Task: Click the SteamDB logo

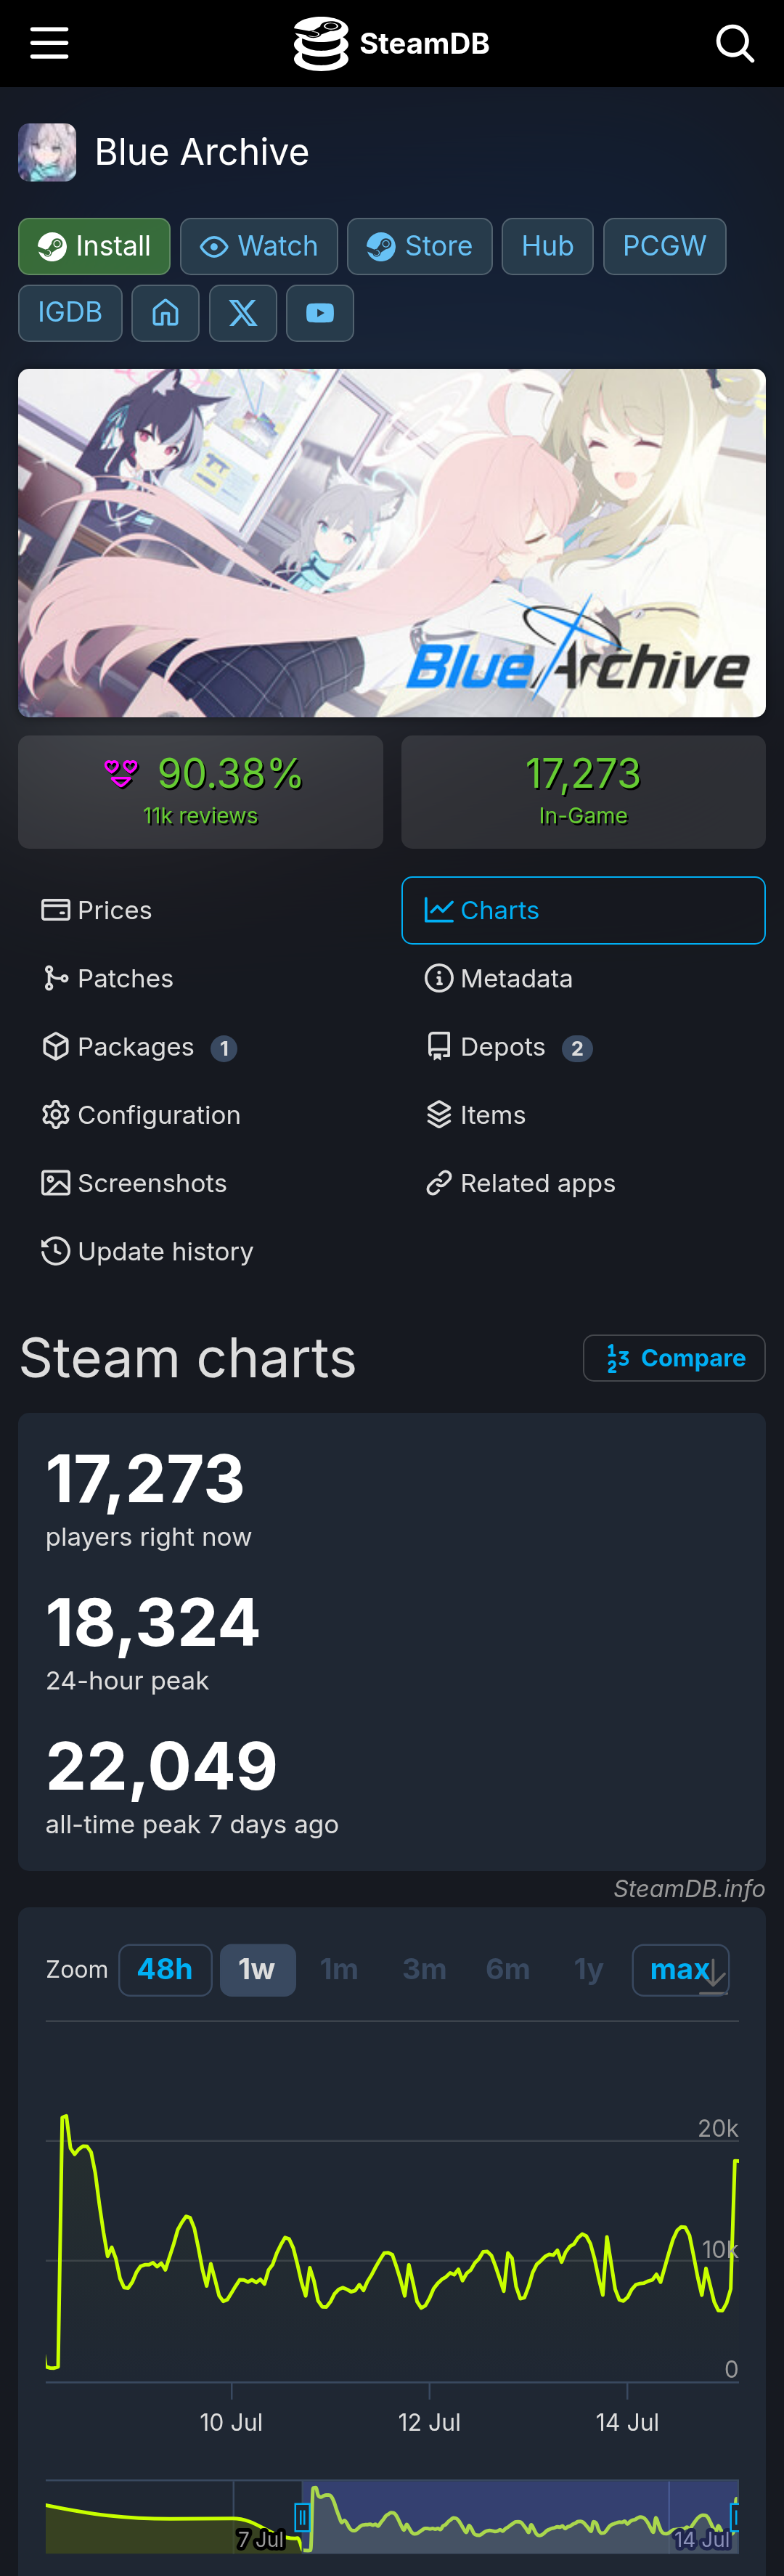Action: [x=391, y=43]
